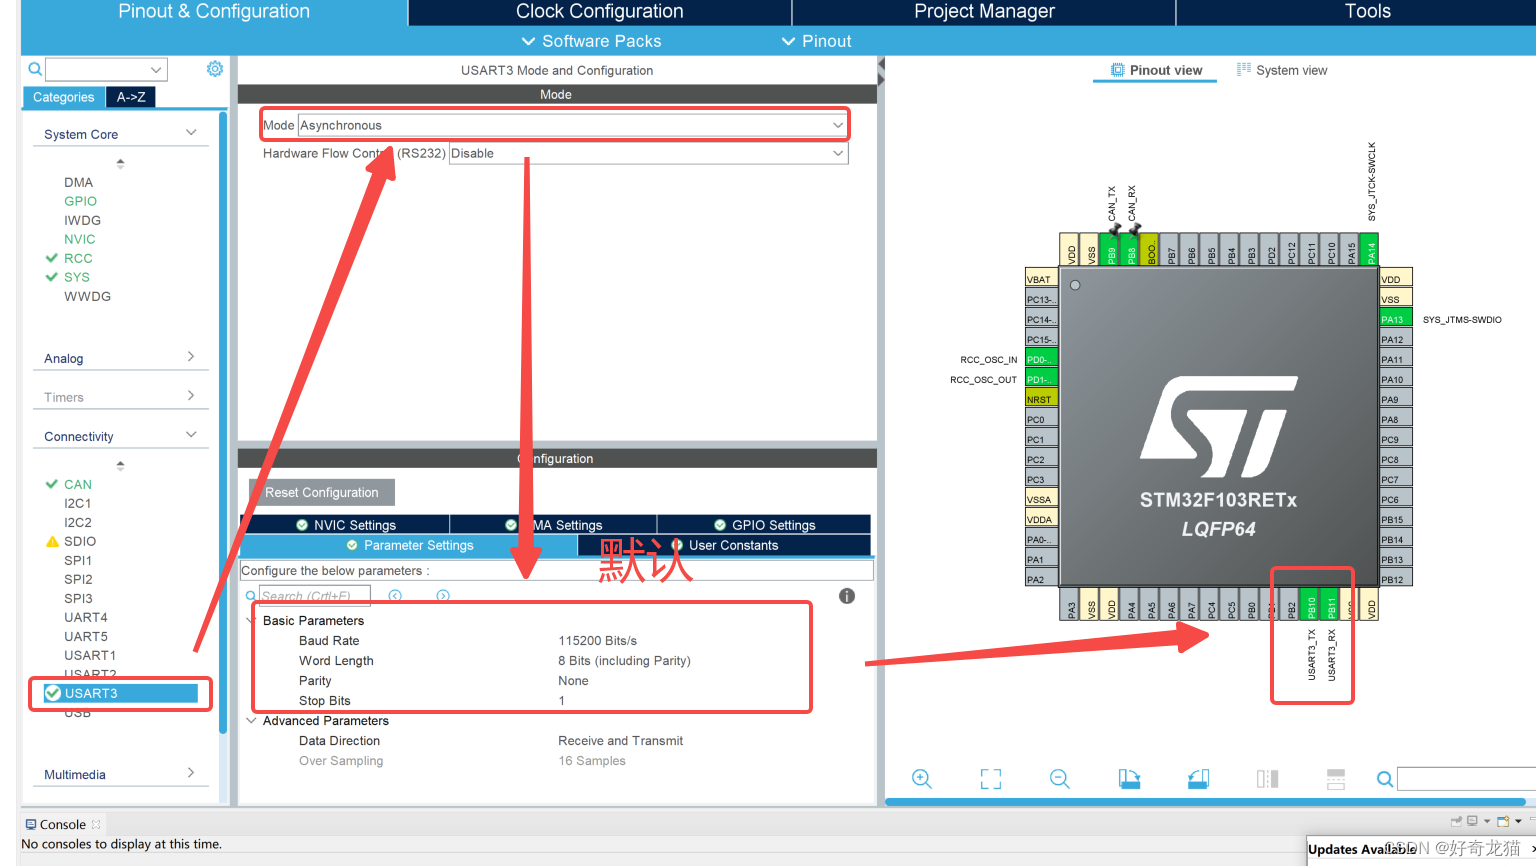Open the Pinout dropdown menu
Screen dimensions: 1536x866
[x=816, y=41]
